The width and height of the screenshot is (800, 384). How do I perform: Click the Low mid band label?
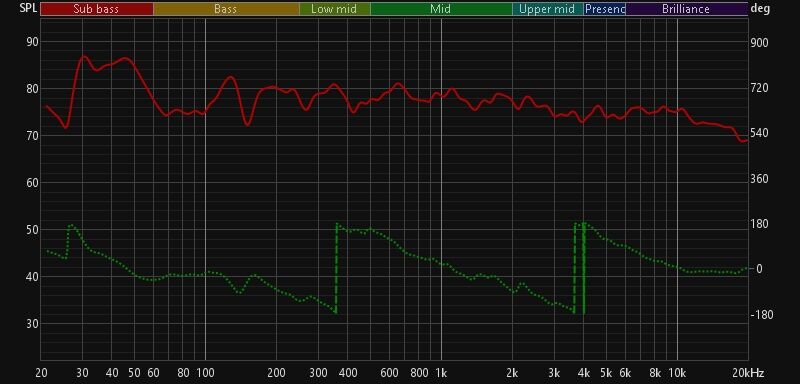tap(335, 9)
